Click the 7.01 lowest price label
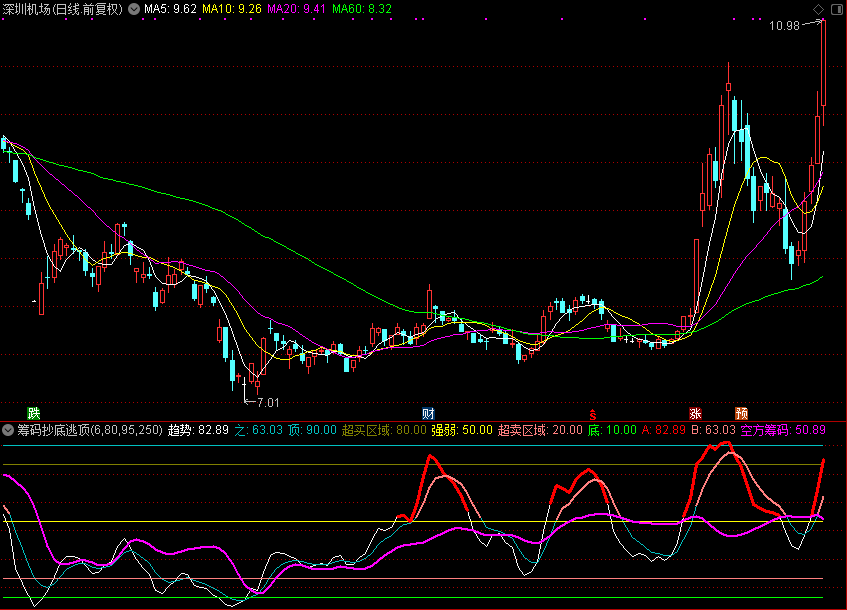 pyautogui.click(x=268, y=403)
